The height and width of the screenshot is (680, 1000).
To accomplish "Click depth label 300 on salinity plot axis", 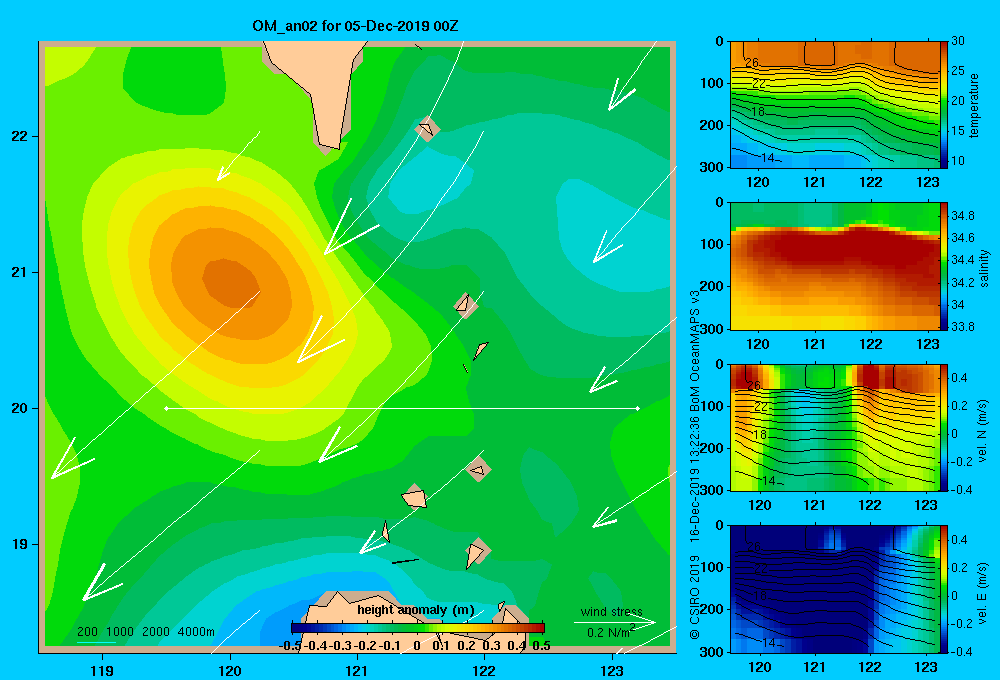I will point(712,329).
